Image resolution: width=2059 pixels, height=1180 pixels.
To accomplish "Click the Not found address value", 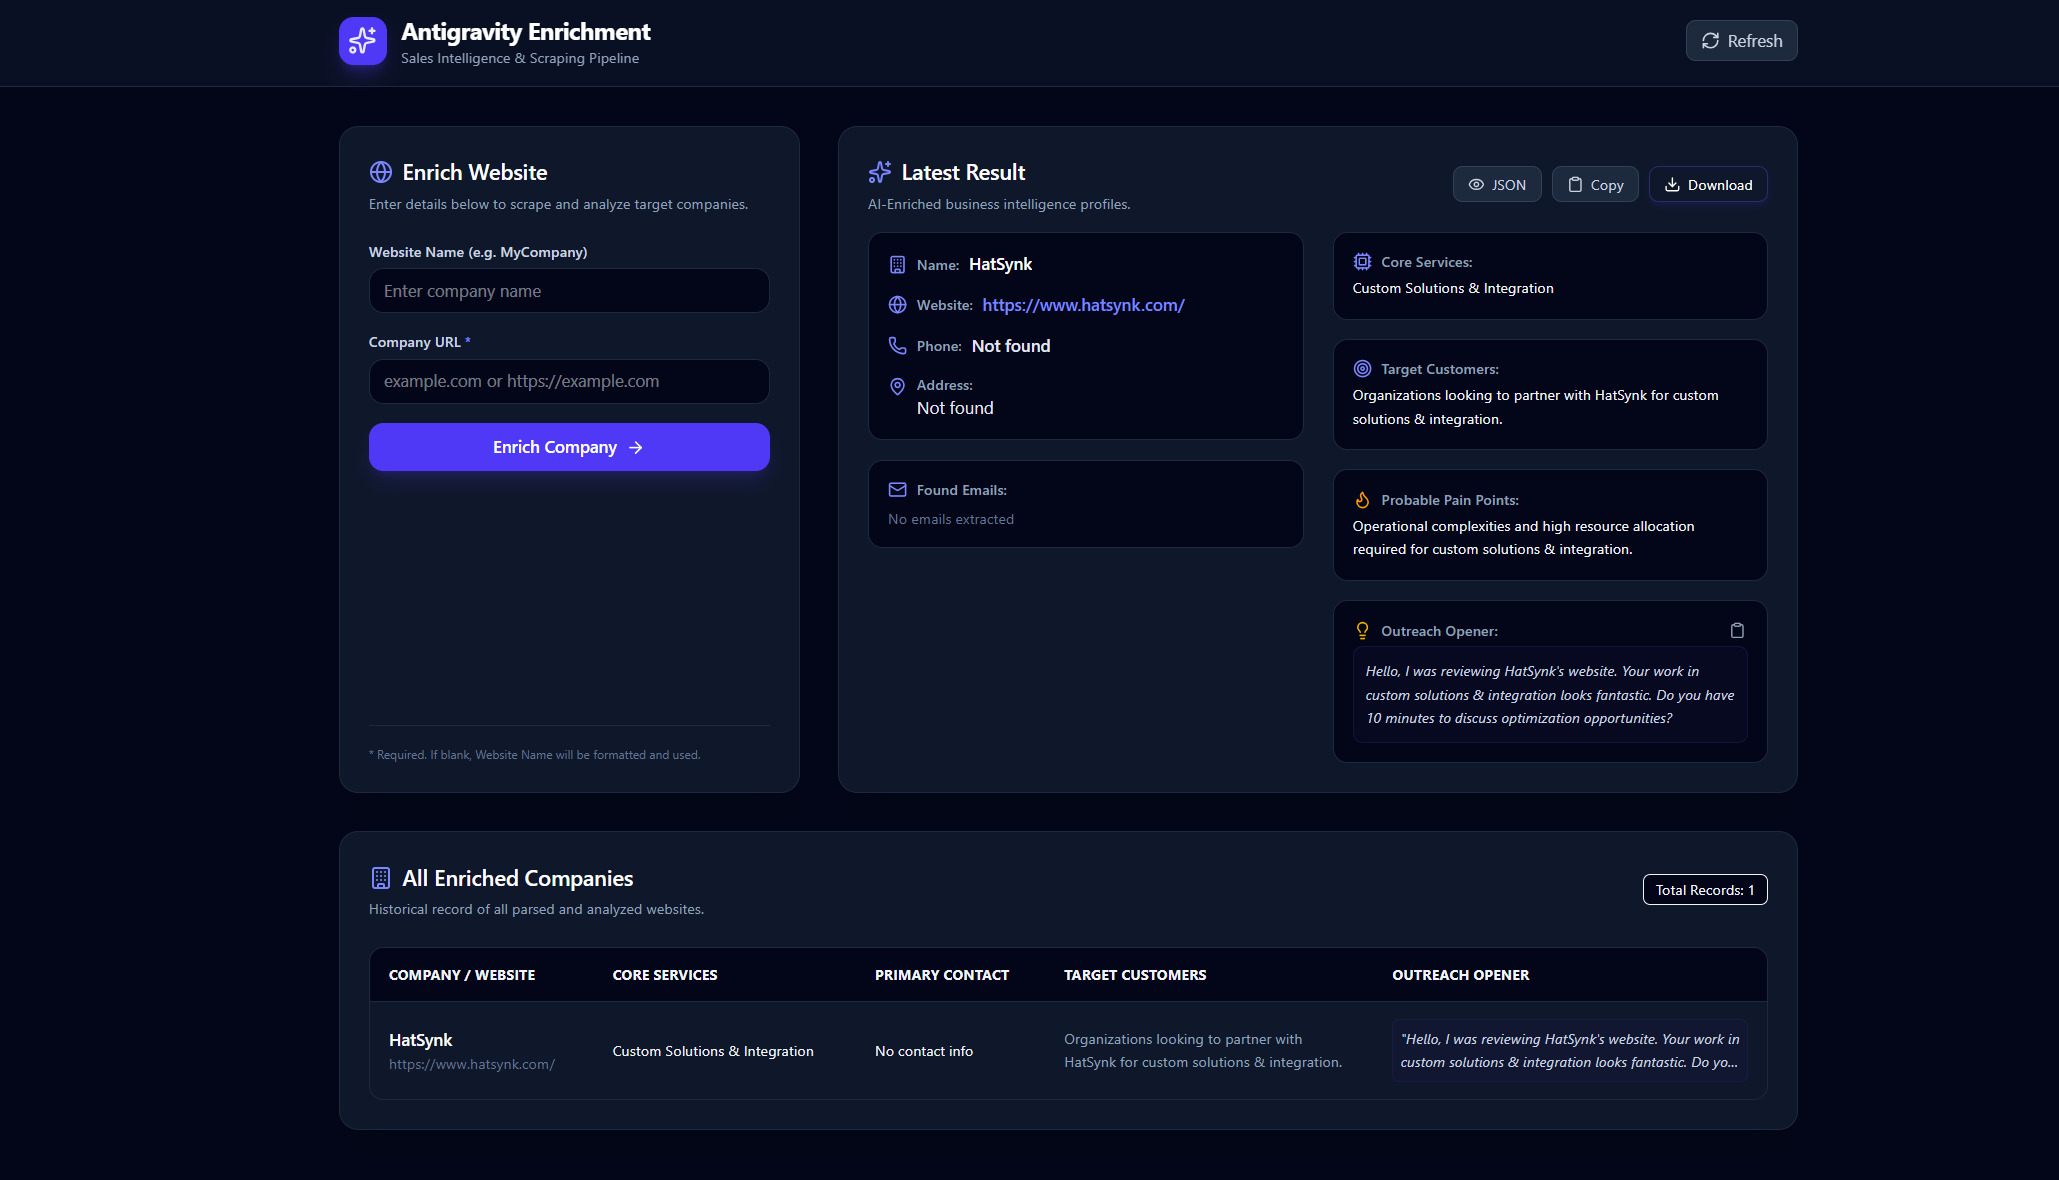I will 955,408.
